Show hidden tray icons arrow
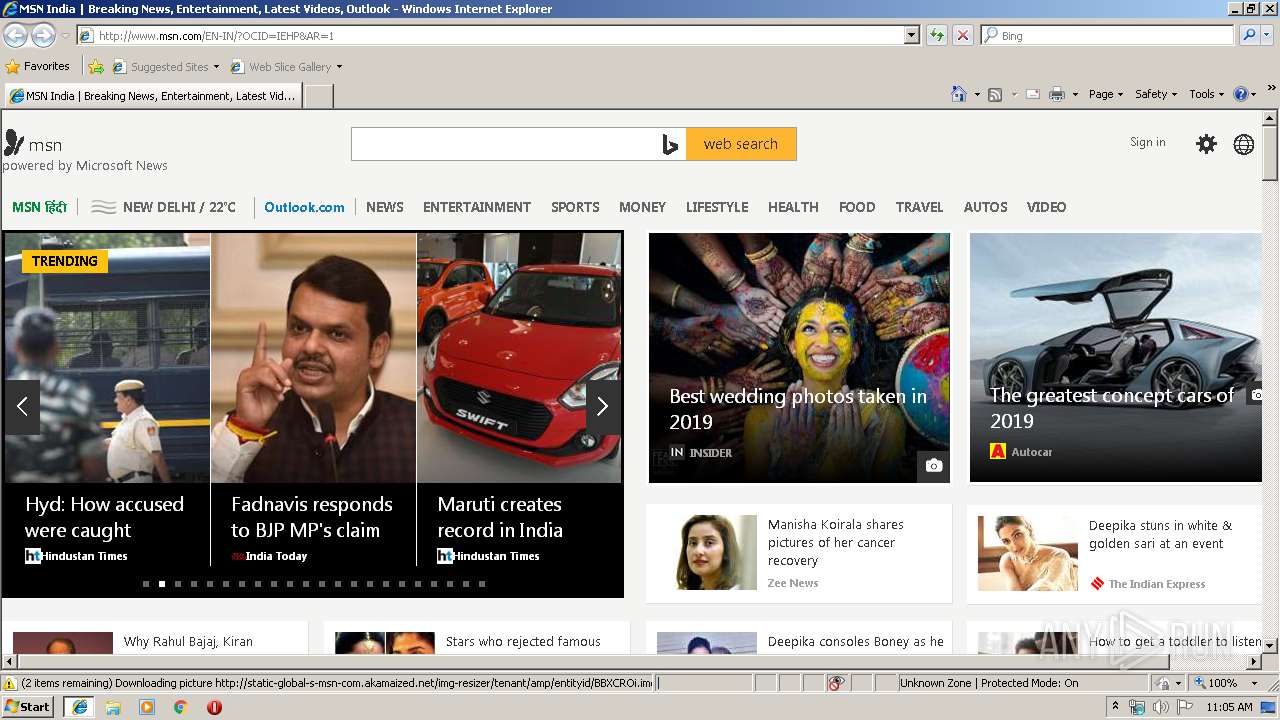Viewport: 1280px width, 720px height. [x=1115, y=707]
